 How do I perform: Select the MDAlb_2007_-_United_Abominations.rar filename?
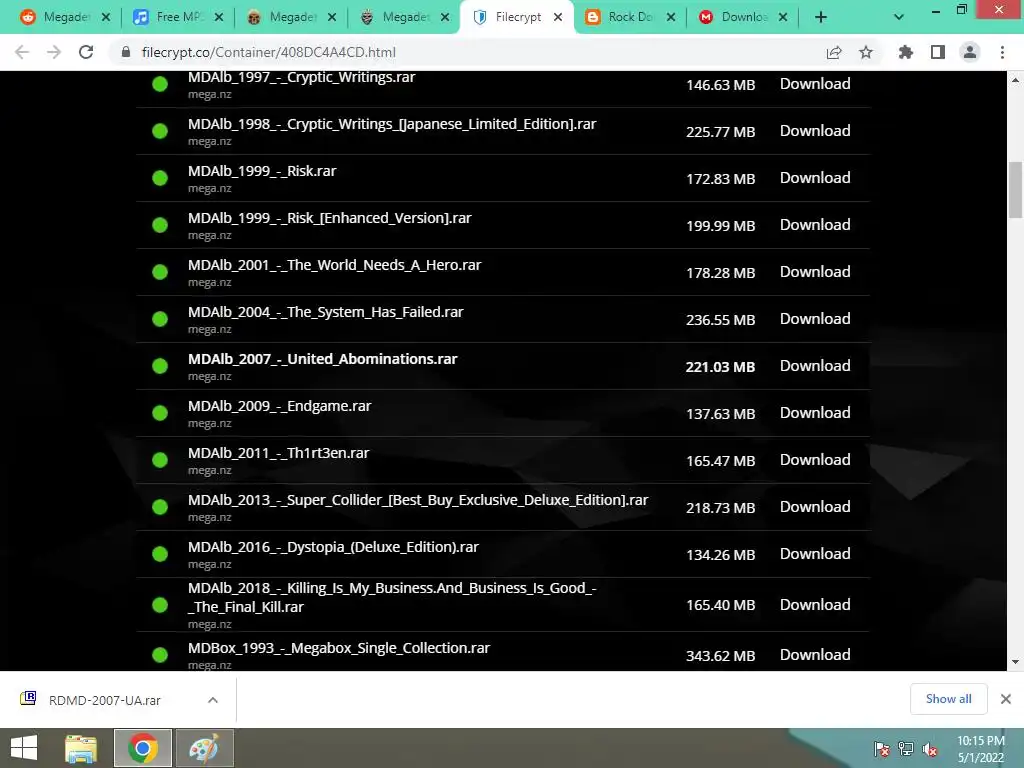(323, 359)
